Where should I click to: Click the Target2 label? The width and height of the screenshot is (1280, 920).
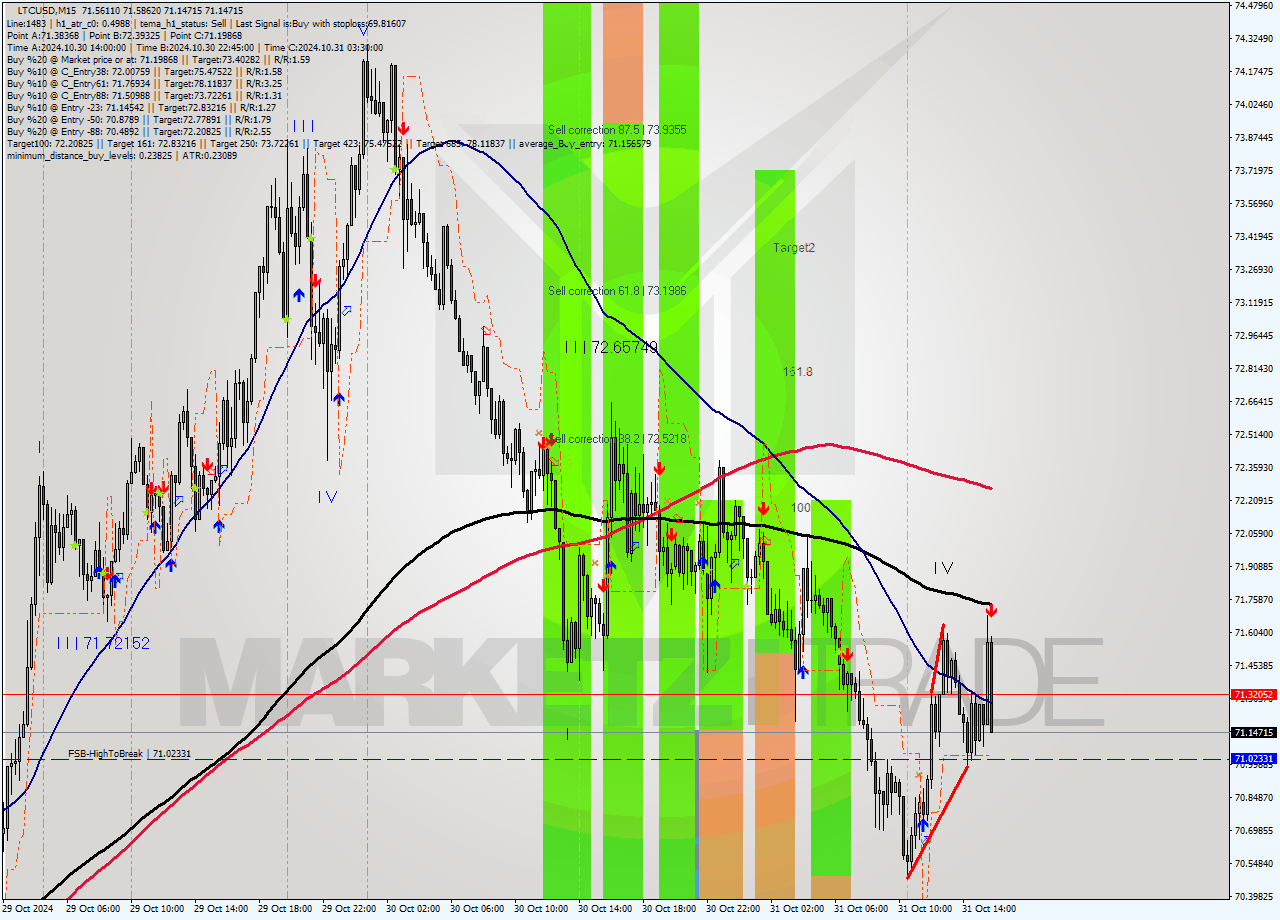point(794,247)
